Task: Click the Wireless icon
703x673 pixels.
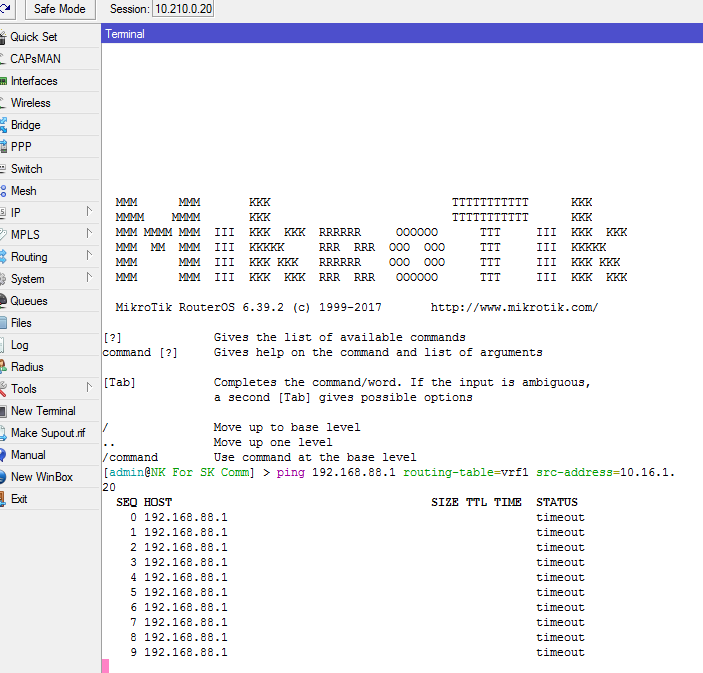Action: [3, 103]
